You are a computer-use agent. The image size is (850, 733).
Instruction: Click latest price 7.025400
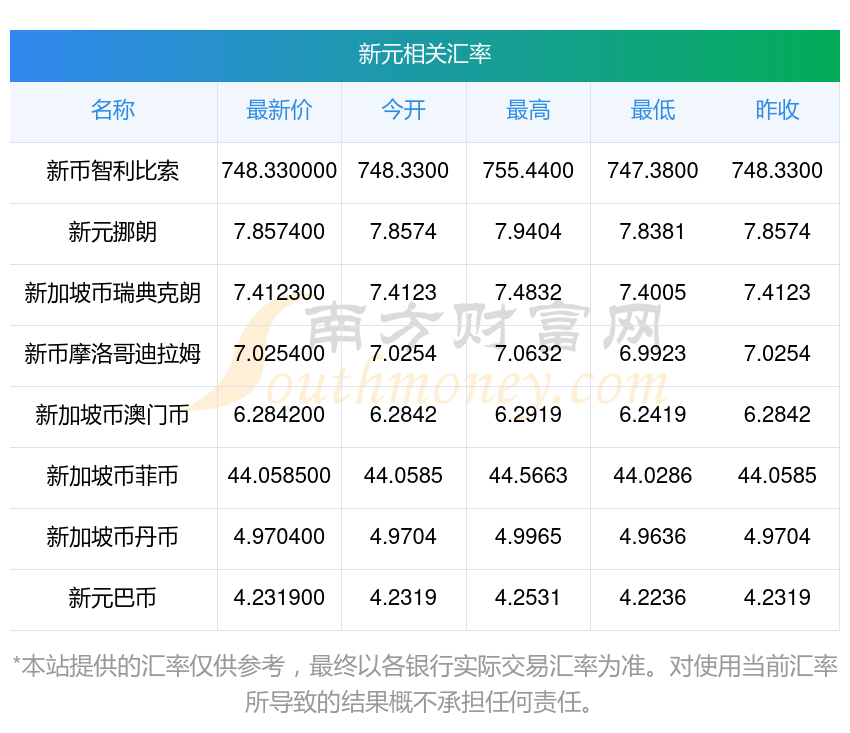[279, 354]
